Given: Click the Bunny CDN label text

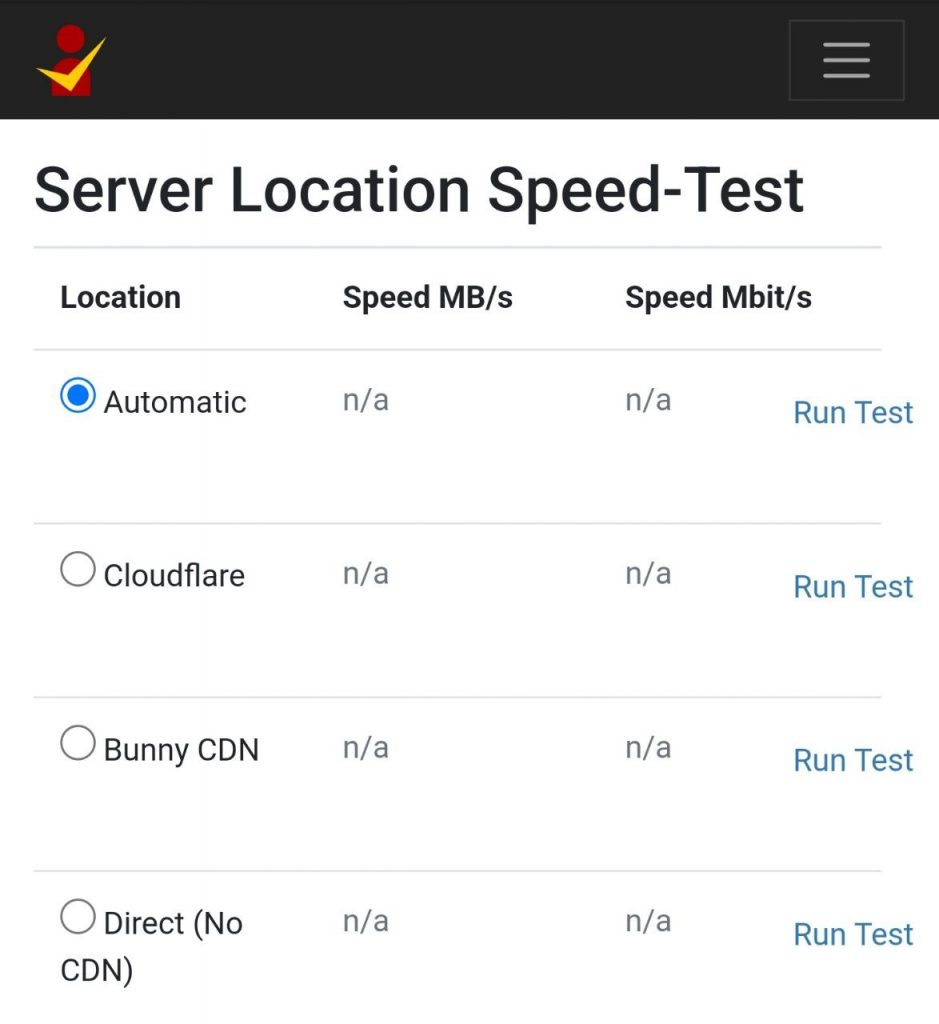Looking at the screenshot, I should pyautogui.click(x=182, y=750).
